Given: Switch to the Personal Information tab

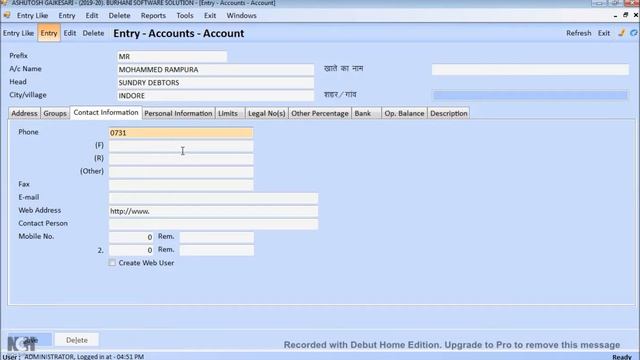Looking at the screenshot, I should pos(178,113).
